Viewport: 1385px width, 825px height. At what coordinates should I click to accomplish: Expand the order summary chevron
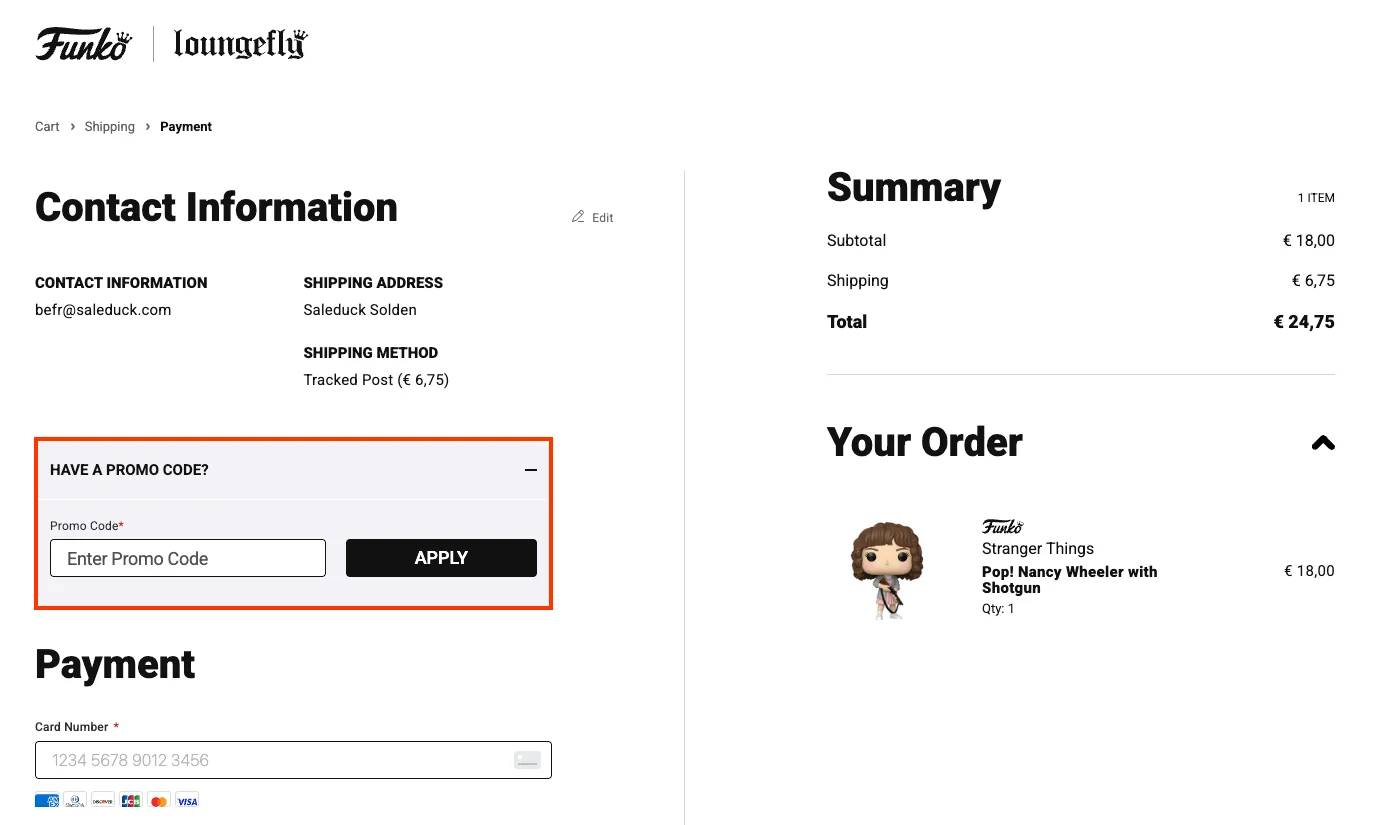[1322, 443]
